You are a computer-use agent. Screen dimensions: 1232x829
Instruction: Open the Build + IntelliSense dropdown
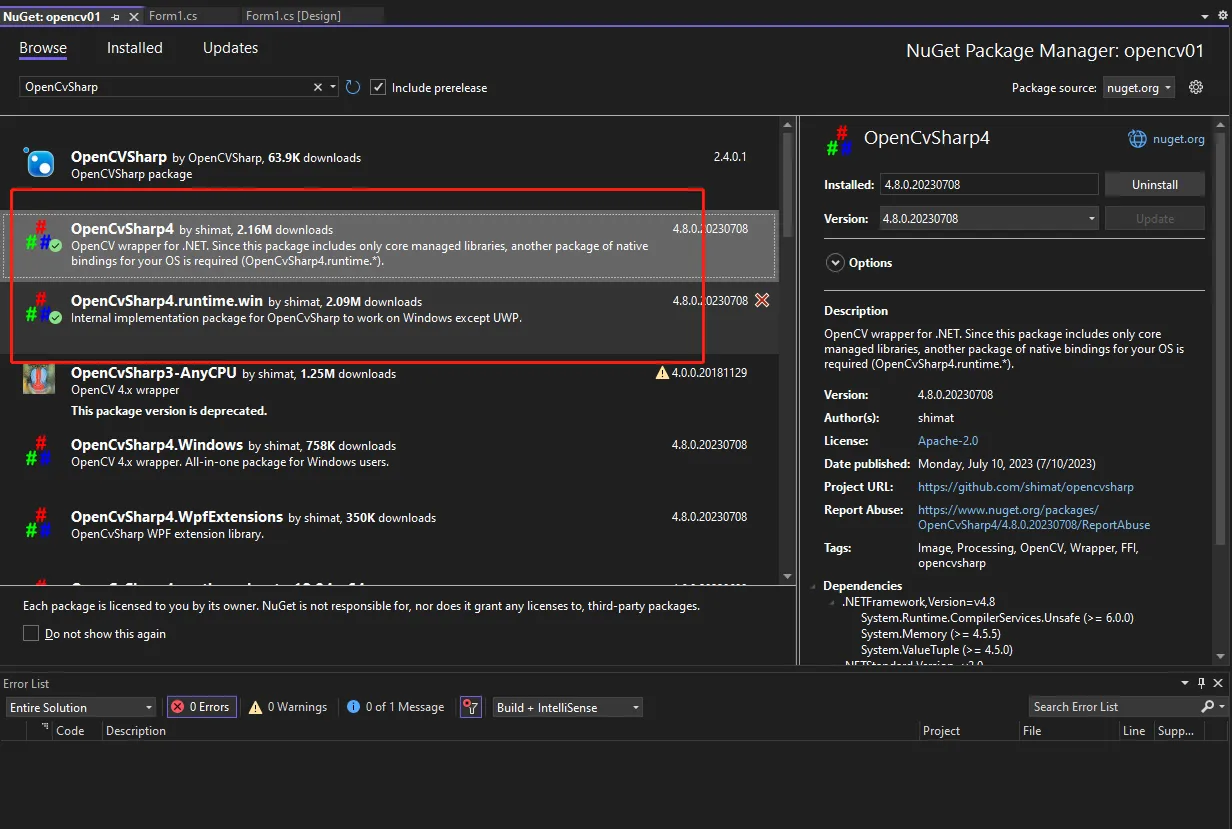[x=567, y=707]
